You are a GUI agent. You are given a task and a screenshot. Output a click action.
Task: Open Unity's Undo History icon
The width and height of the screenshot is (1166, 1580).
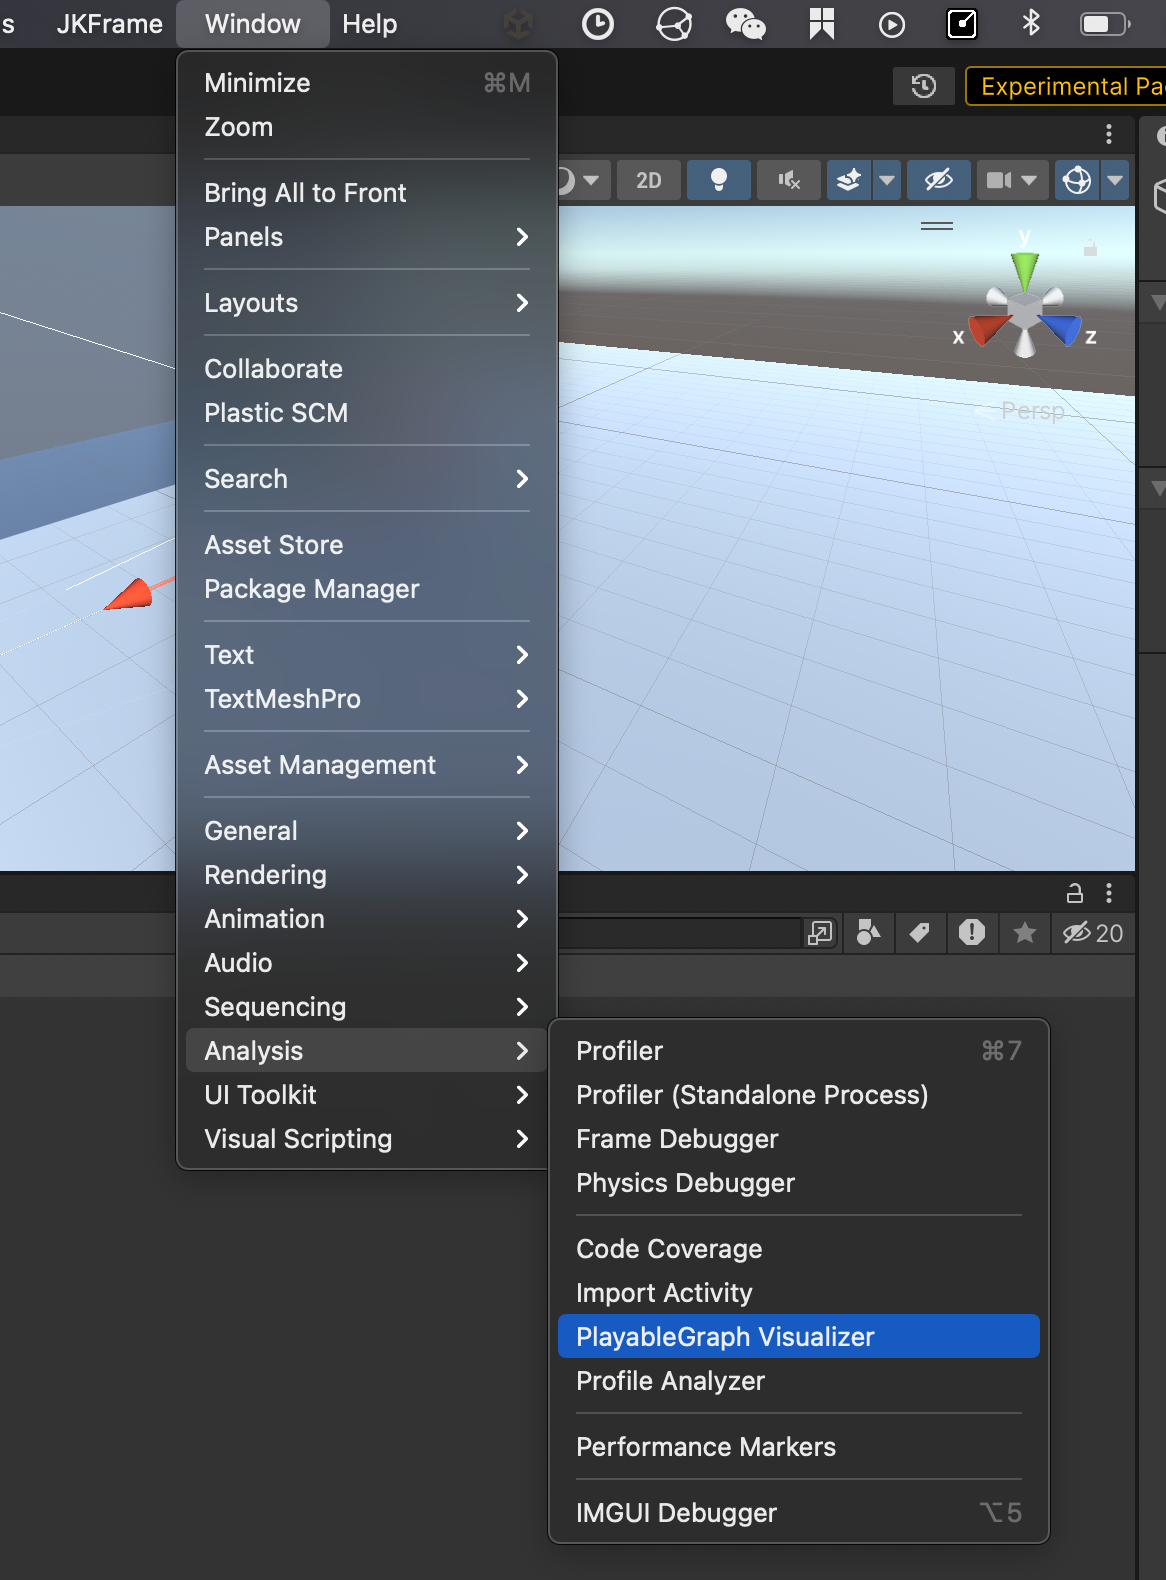[924, 86]
